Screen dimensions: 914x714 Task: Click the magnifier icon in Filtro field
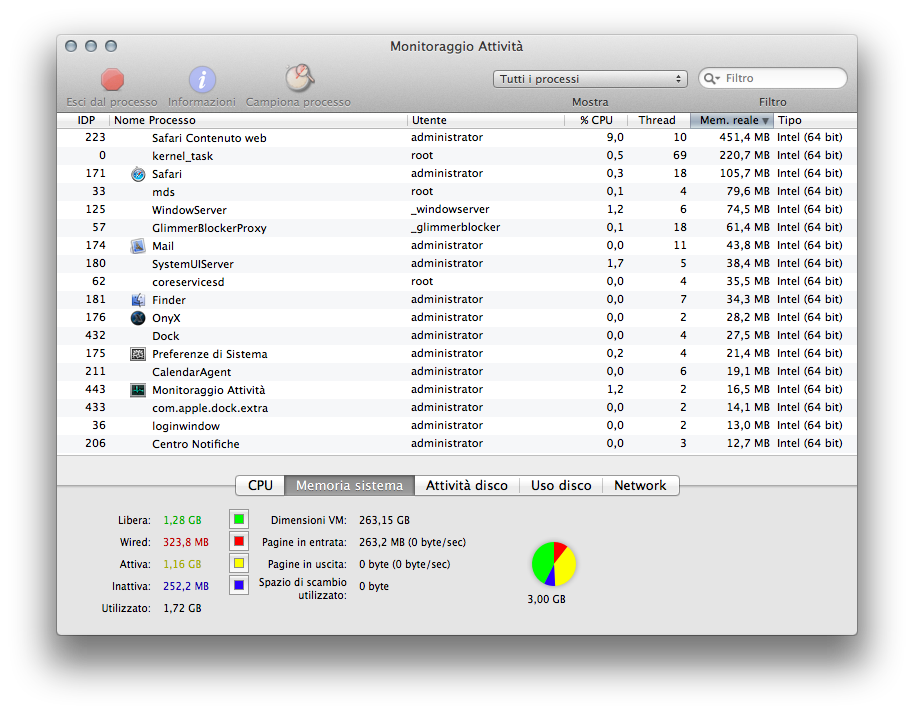(x=711, y=79)
